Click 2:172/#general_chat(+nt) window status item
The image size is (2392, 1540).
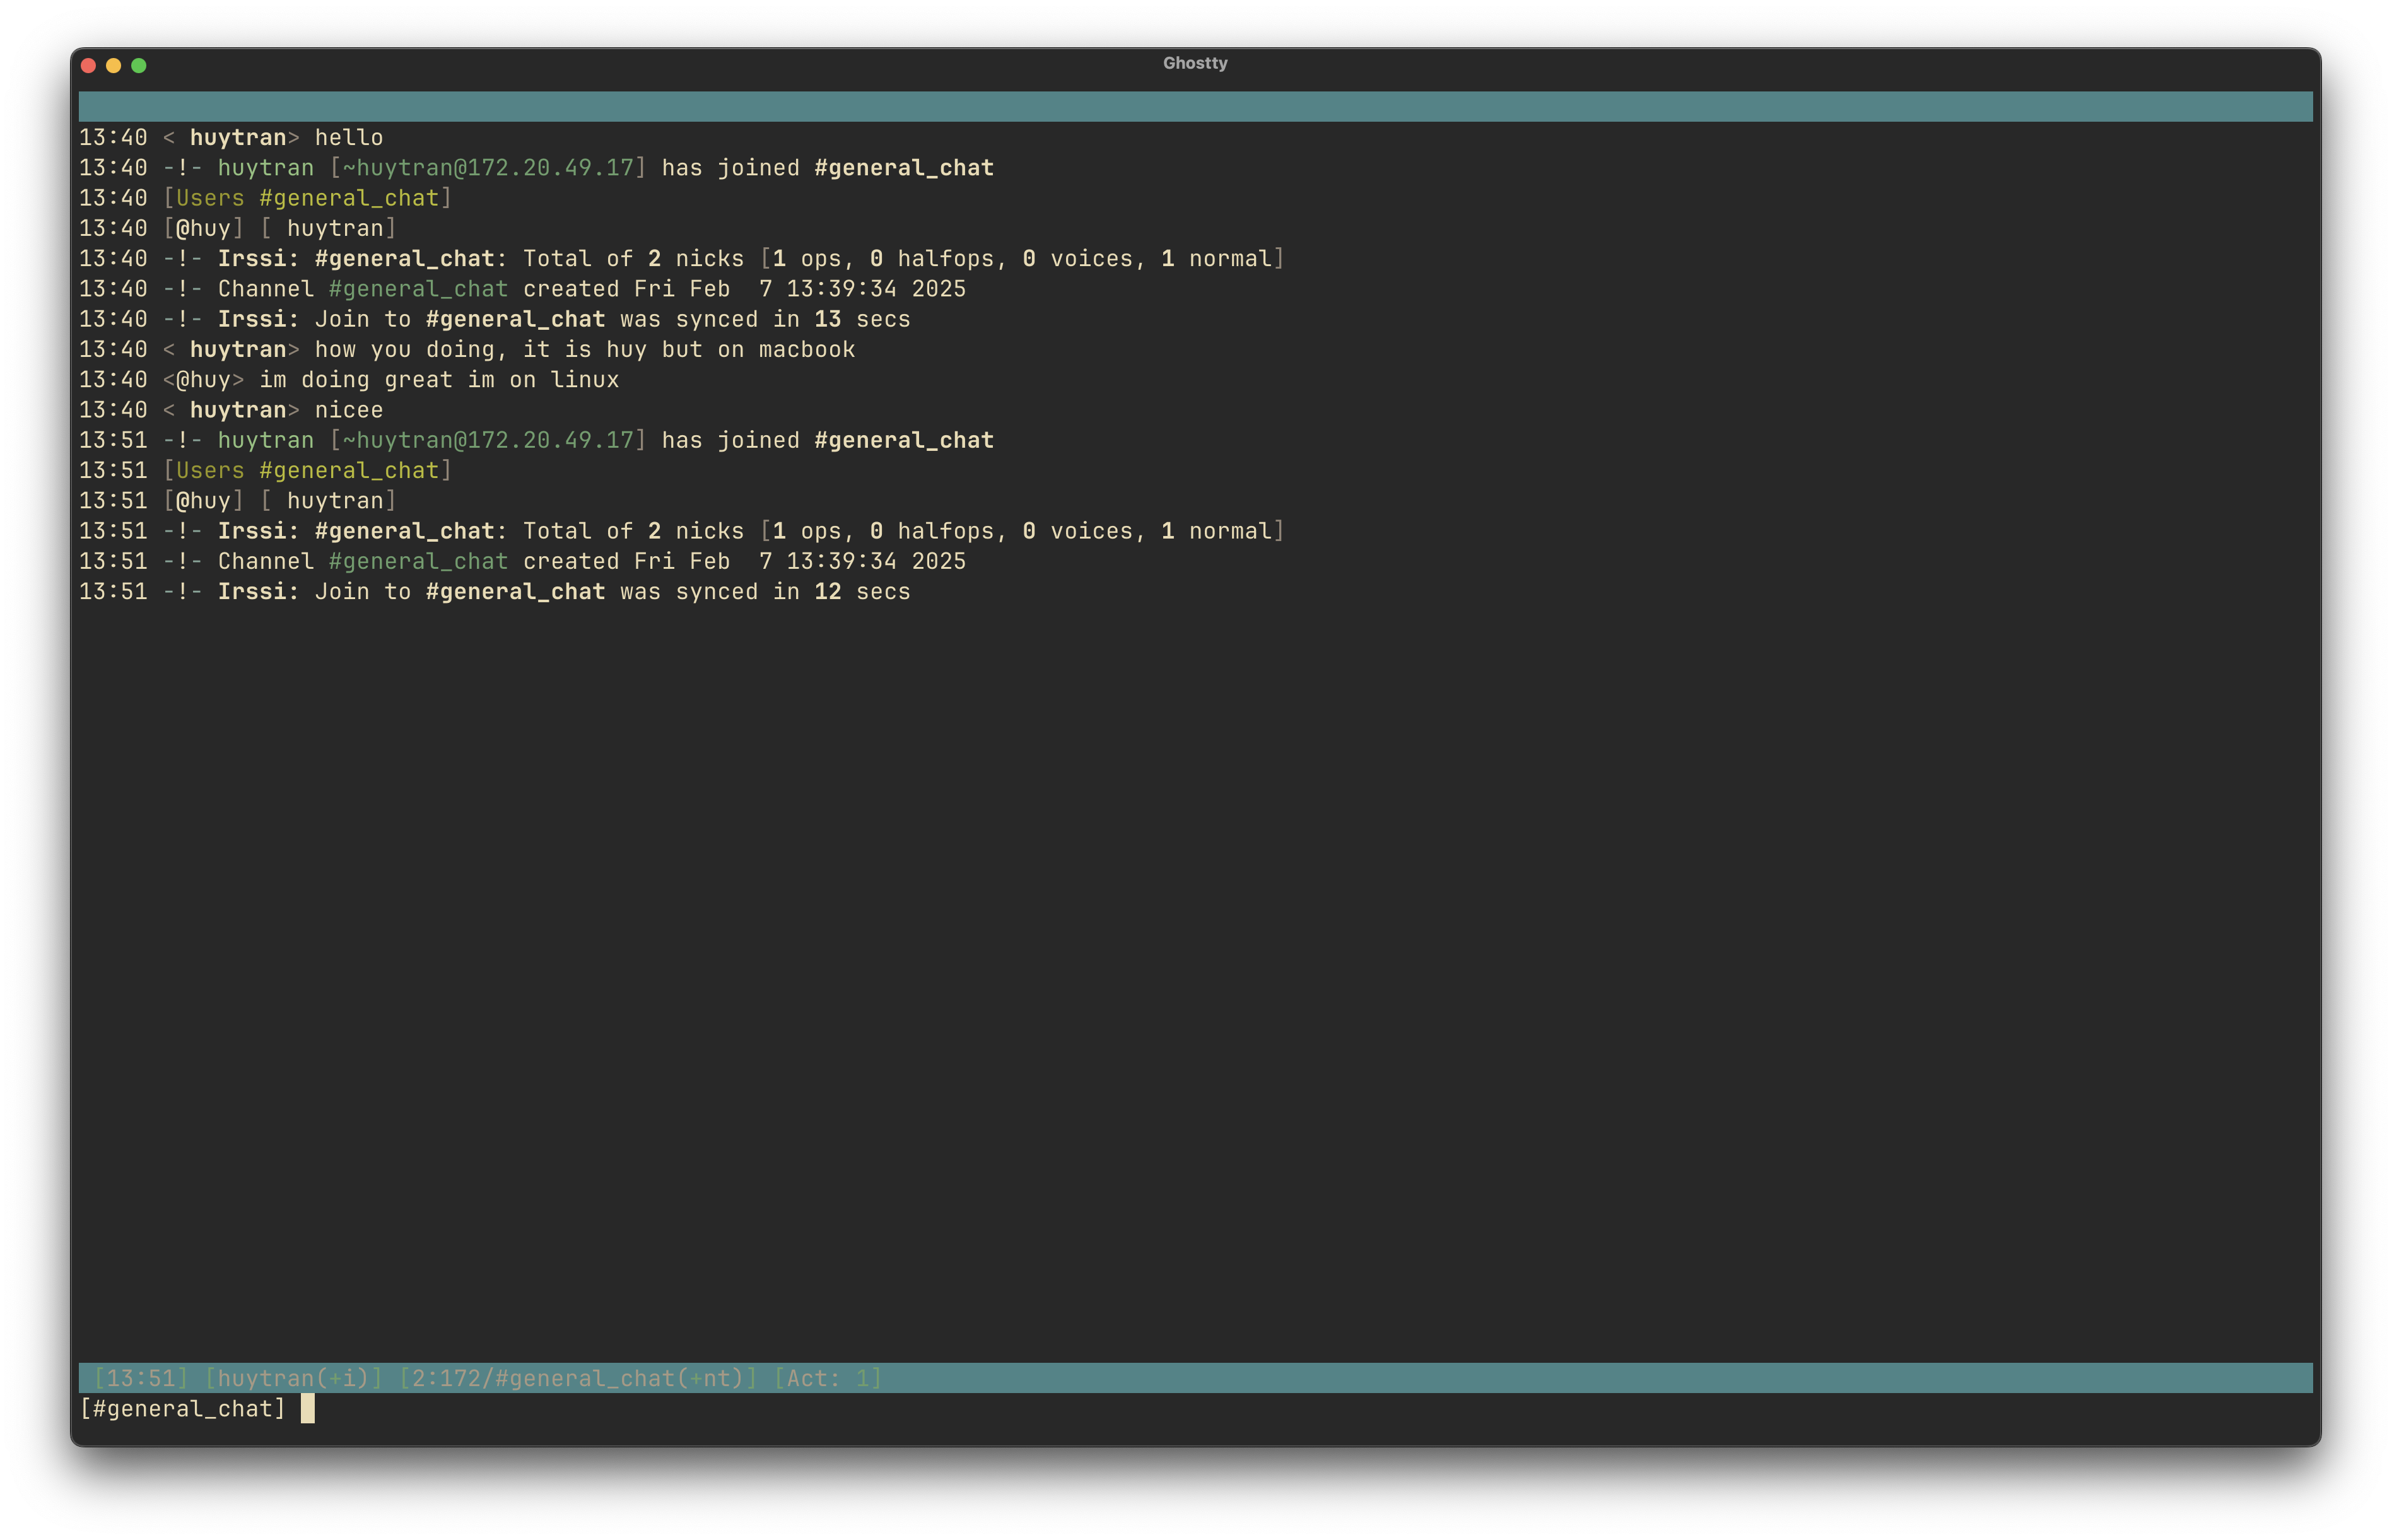pos(578,1379)
